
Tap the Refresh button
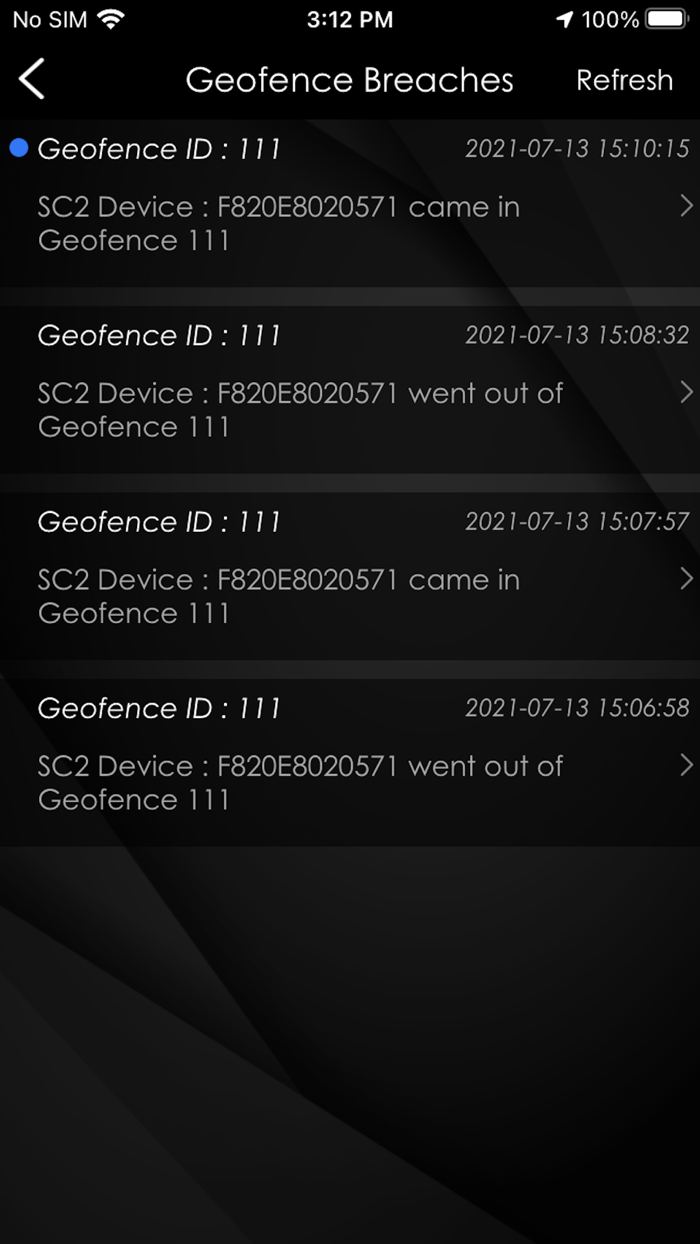[x=625, y=80]
